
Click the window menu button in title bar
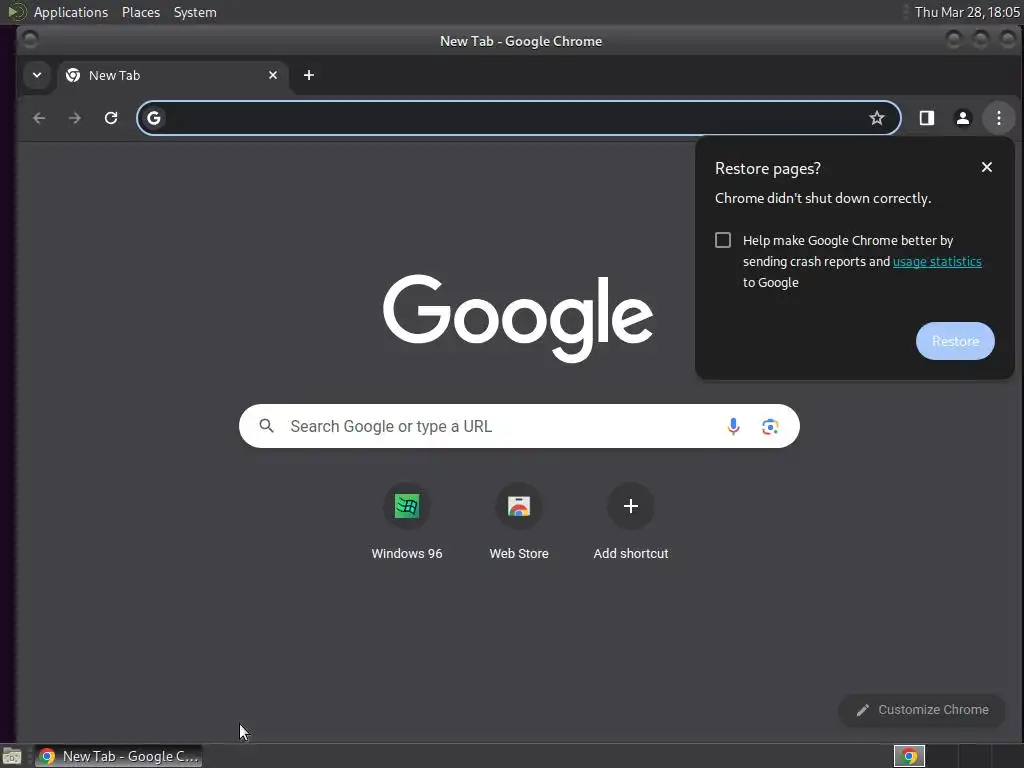tap(30, 40)
